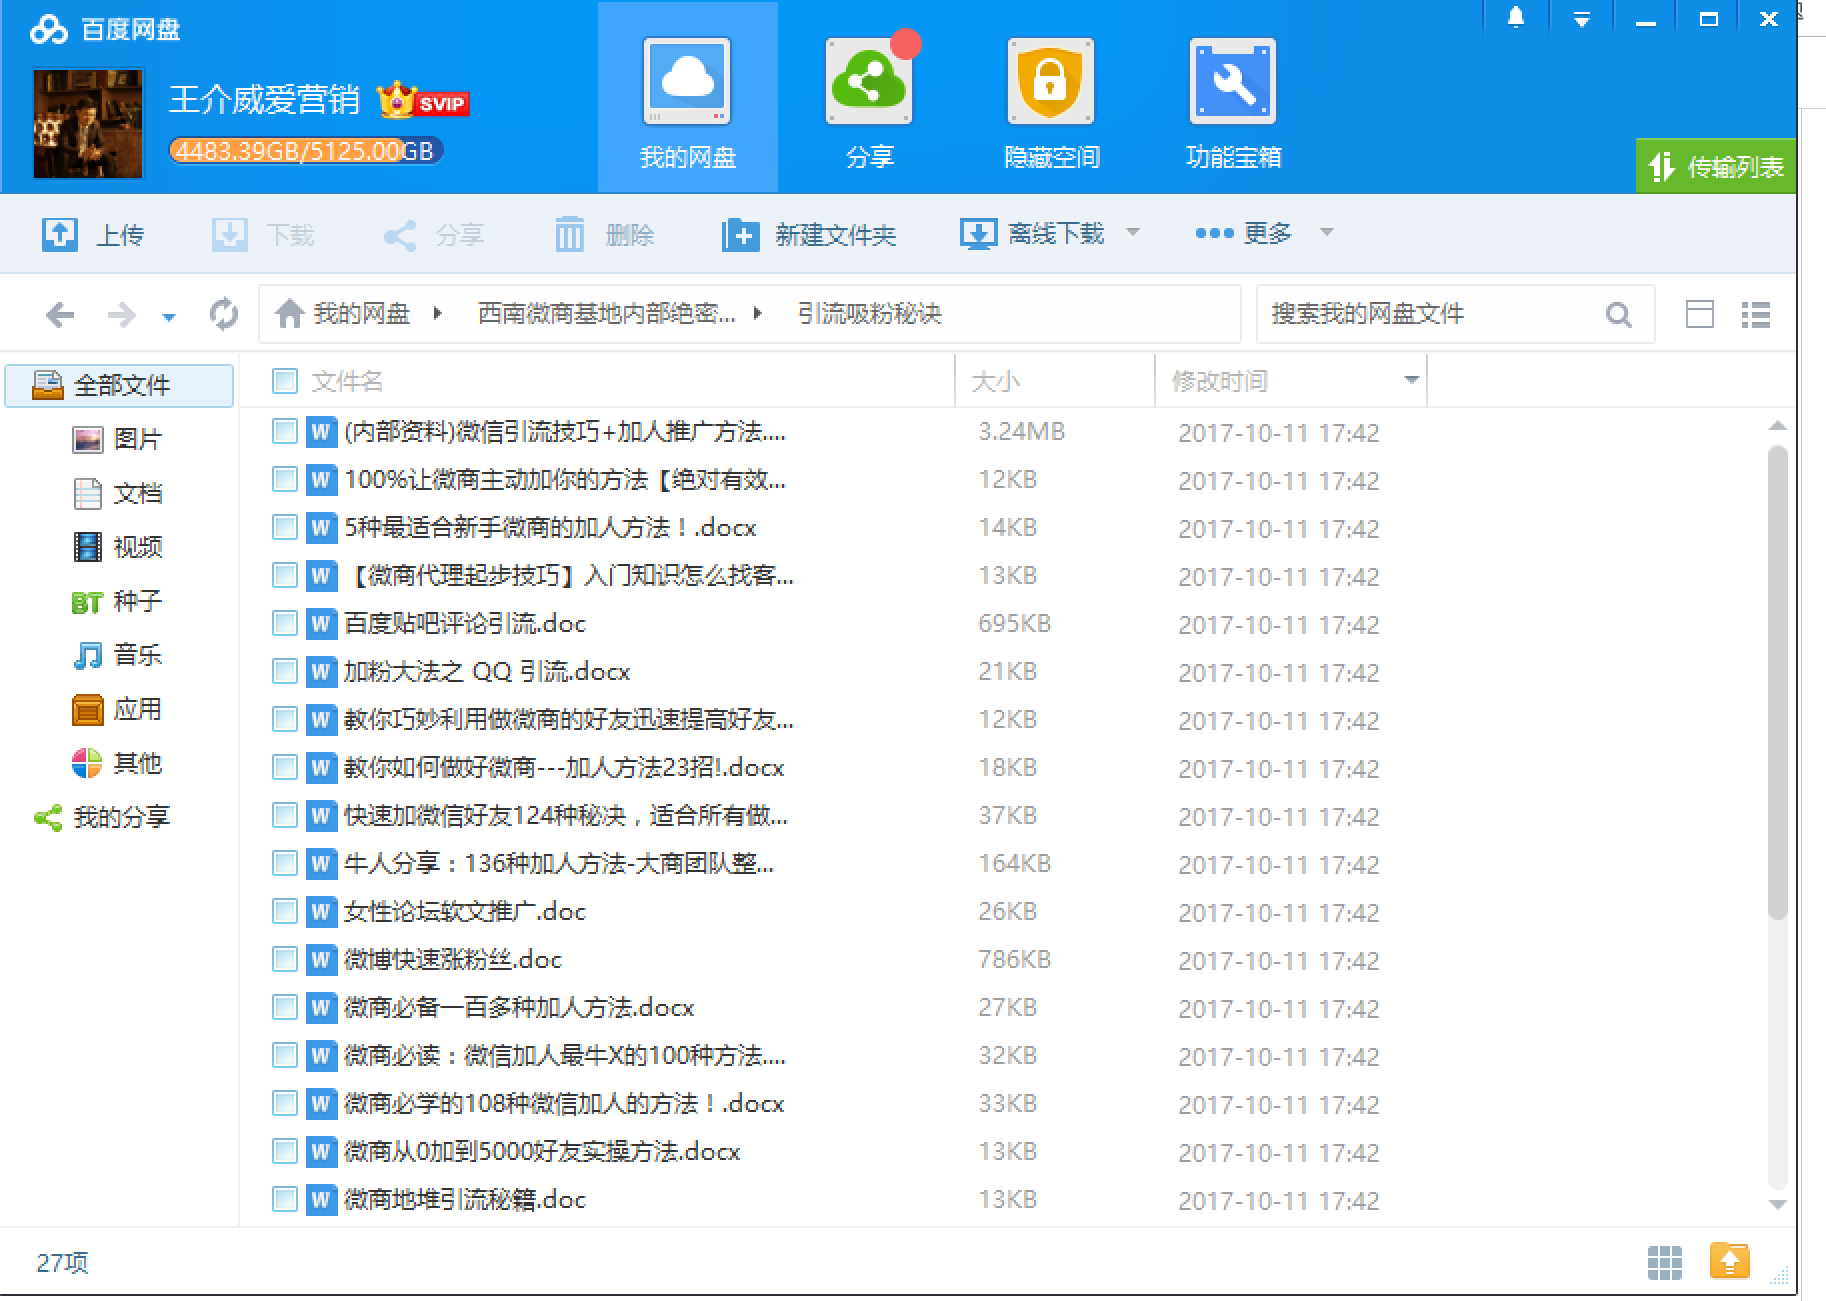The image size is (1826, 1301).
Task: Click the search magnifier icon
Action: point(1619,315)
